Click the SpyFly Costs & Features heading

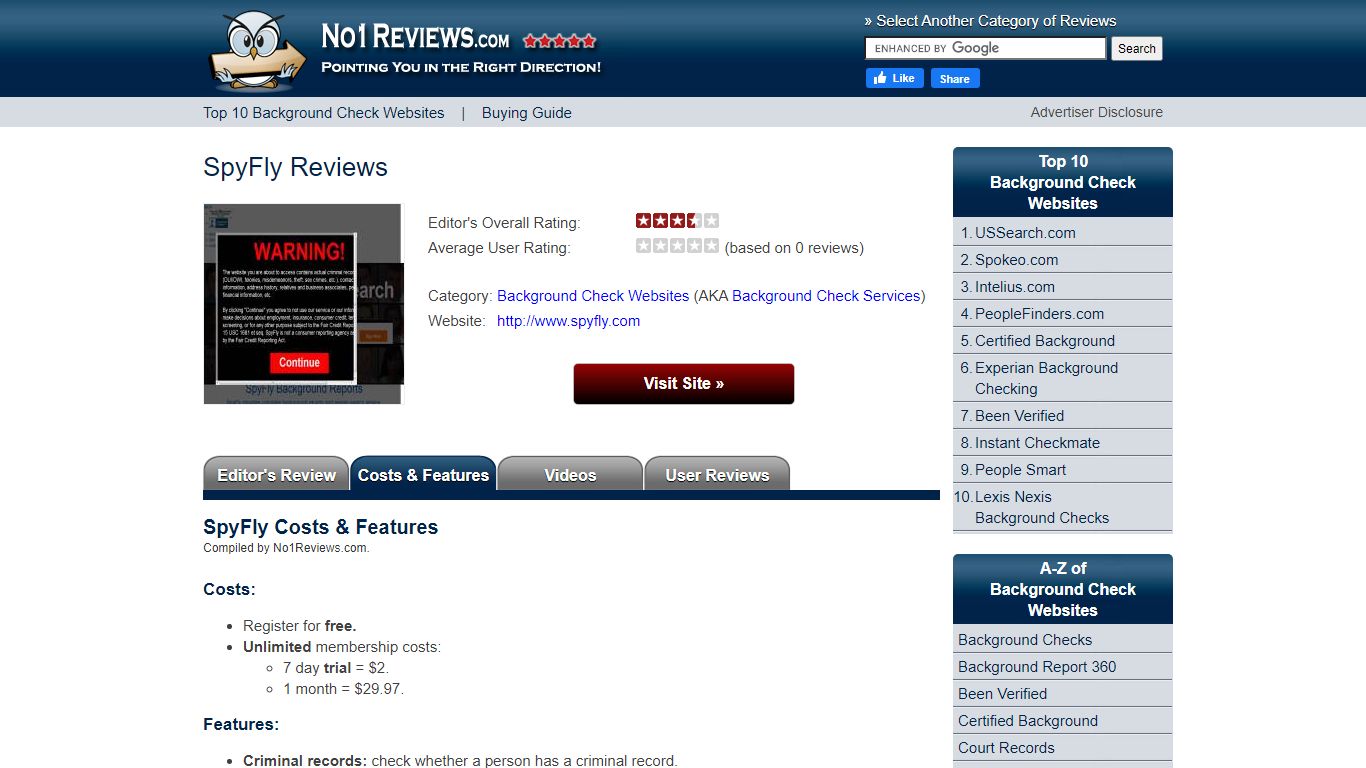(321, 527)
